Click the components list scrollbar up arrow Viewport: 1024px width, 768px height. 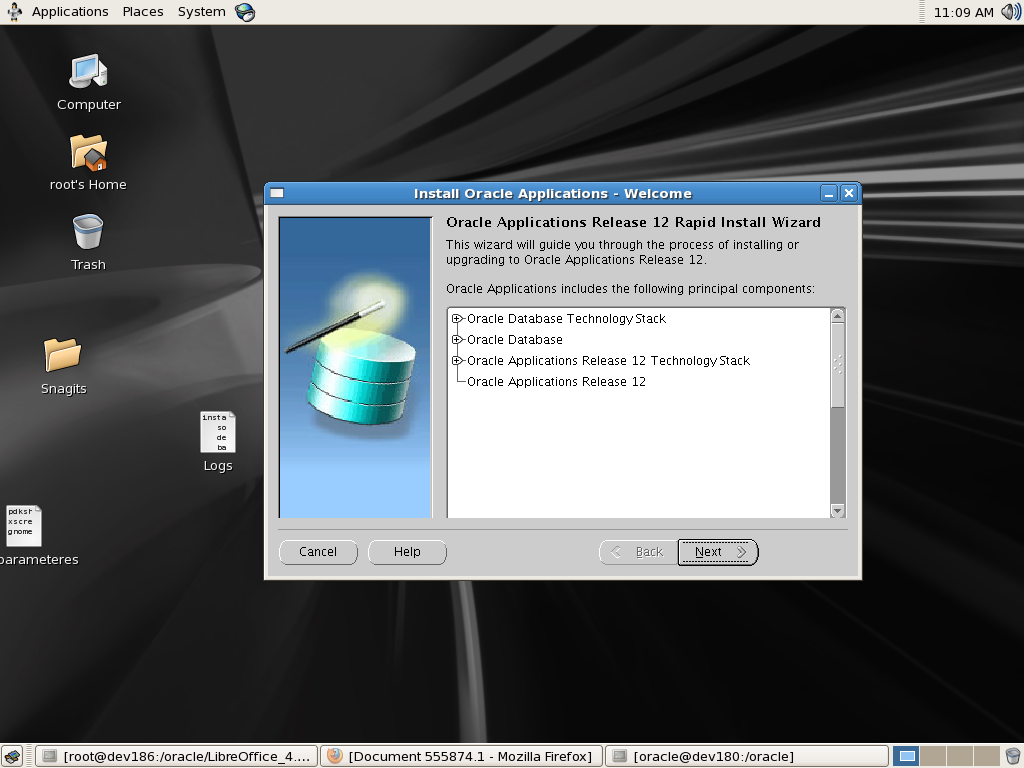click(838, 316)
